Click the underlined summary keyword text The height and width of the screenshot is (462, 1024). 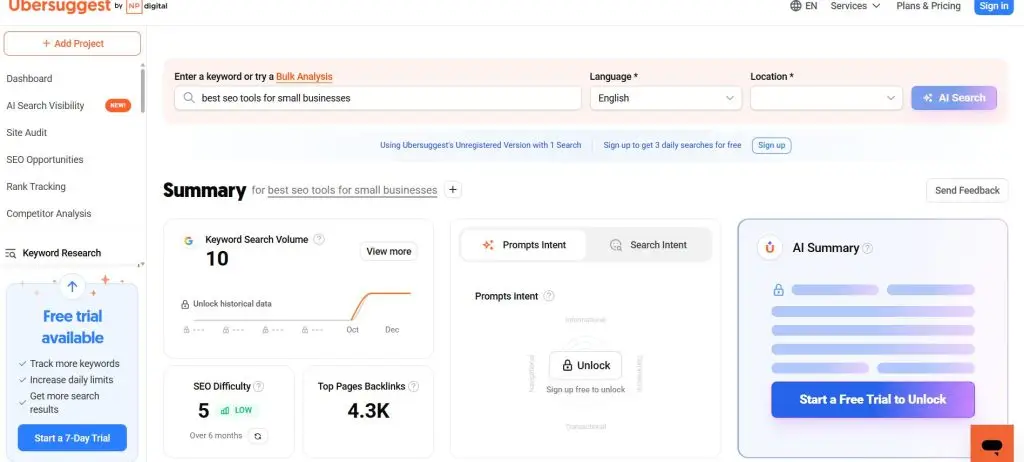(353, 191)
